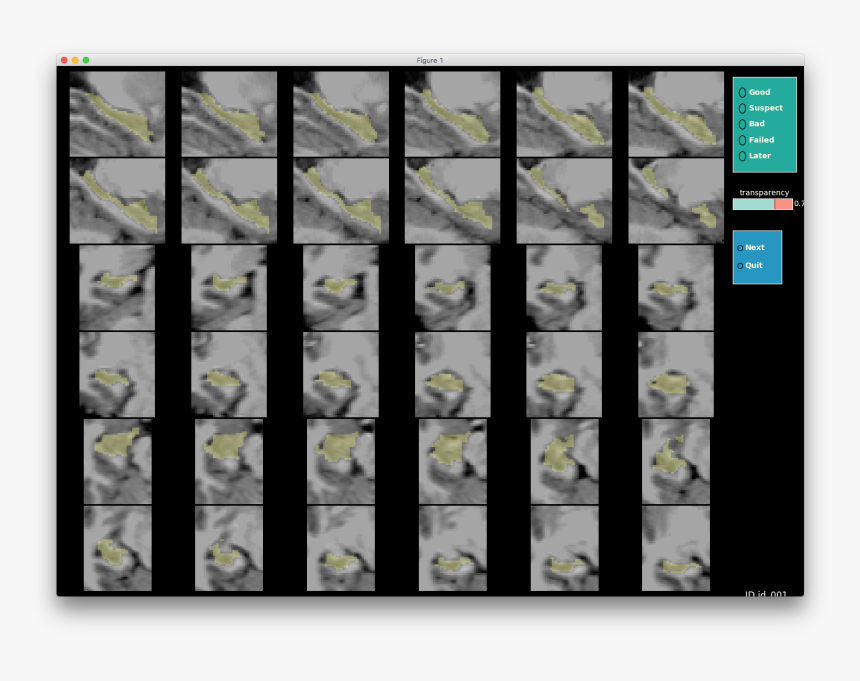
Task: Select the Good rating radio button
Action: point(742,93)
